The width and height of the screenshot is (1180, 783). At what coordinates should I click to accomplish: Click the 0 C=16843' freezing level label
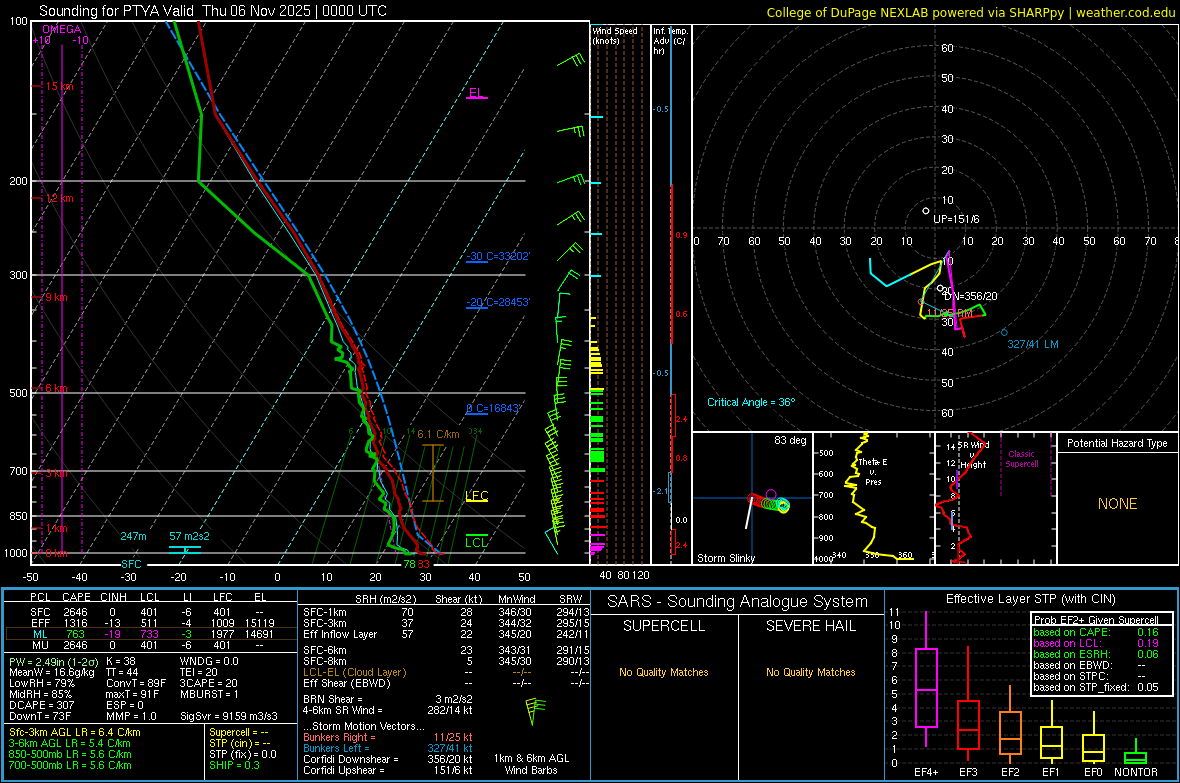[494, 409]
